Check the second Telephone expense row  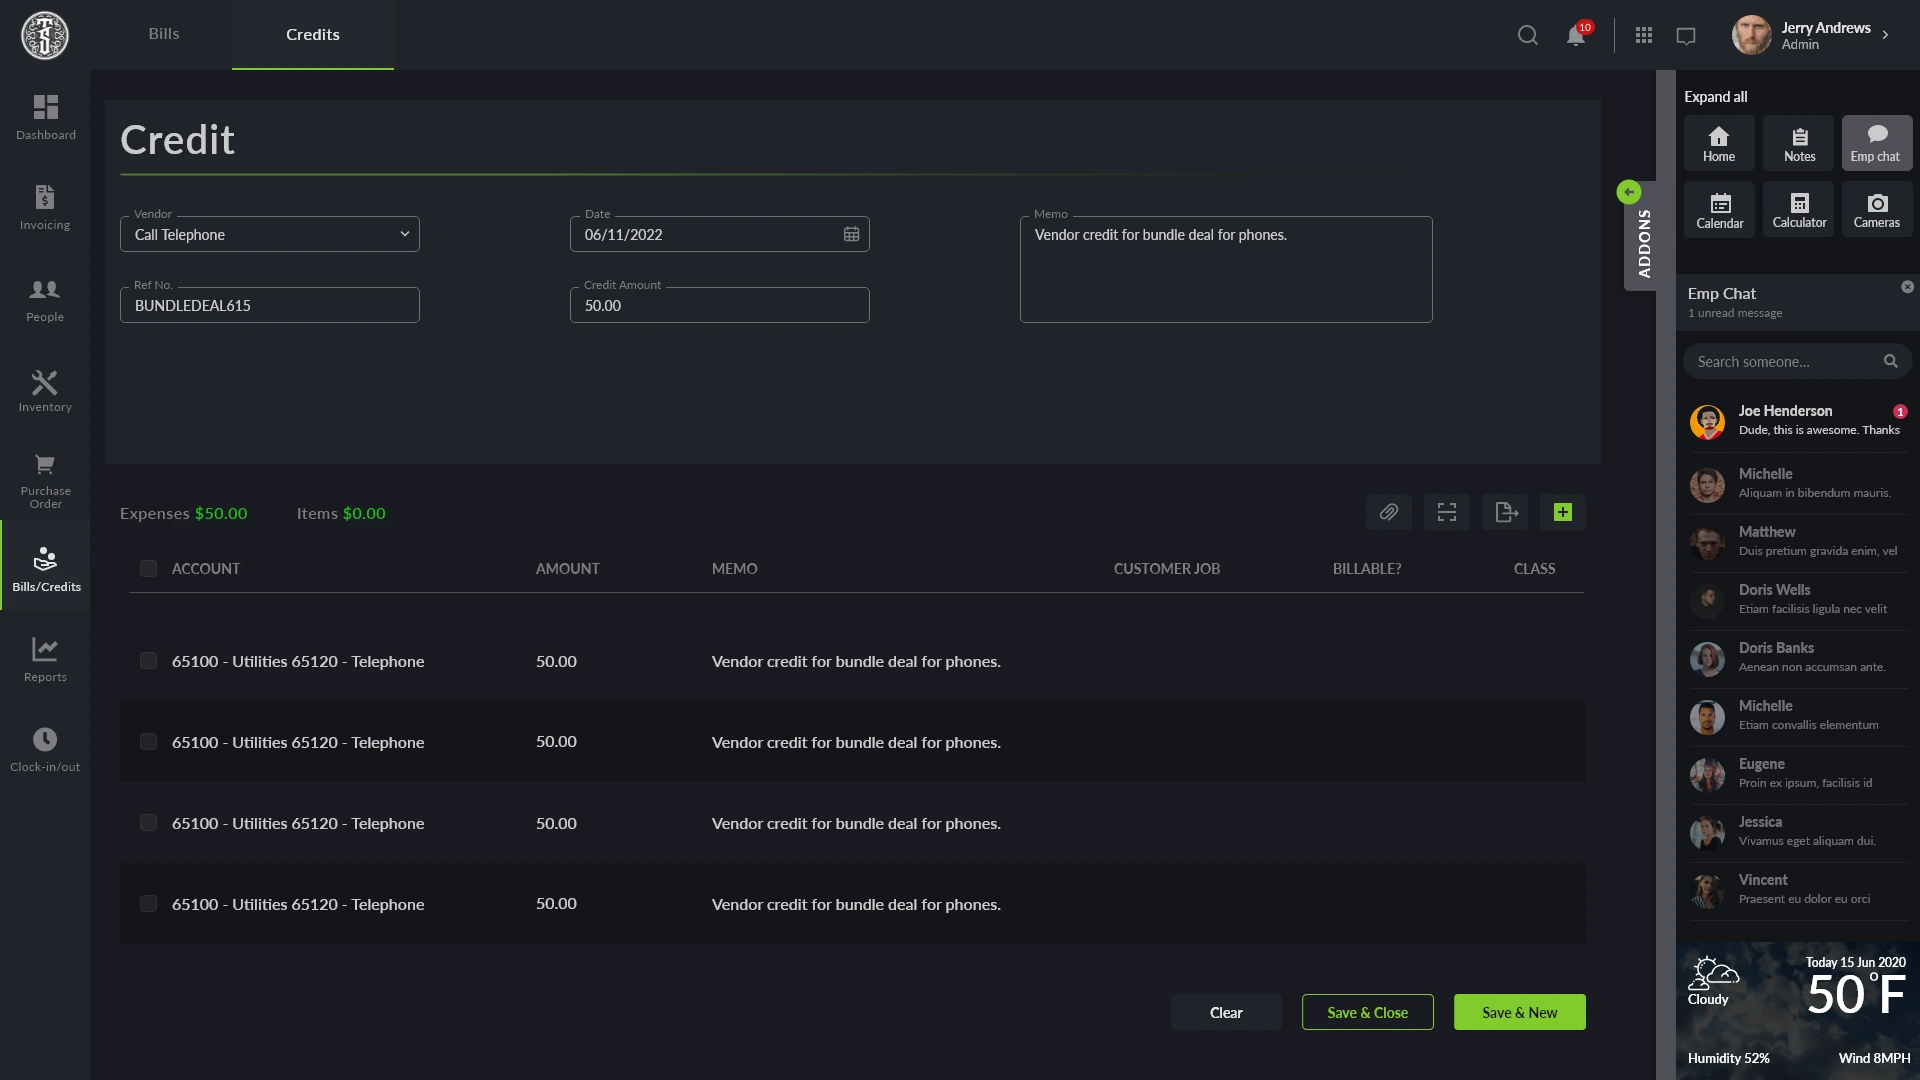148,742
